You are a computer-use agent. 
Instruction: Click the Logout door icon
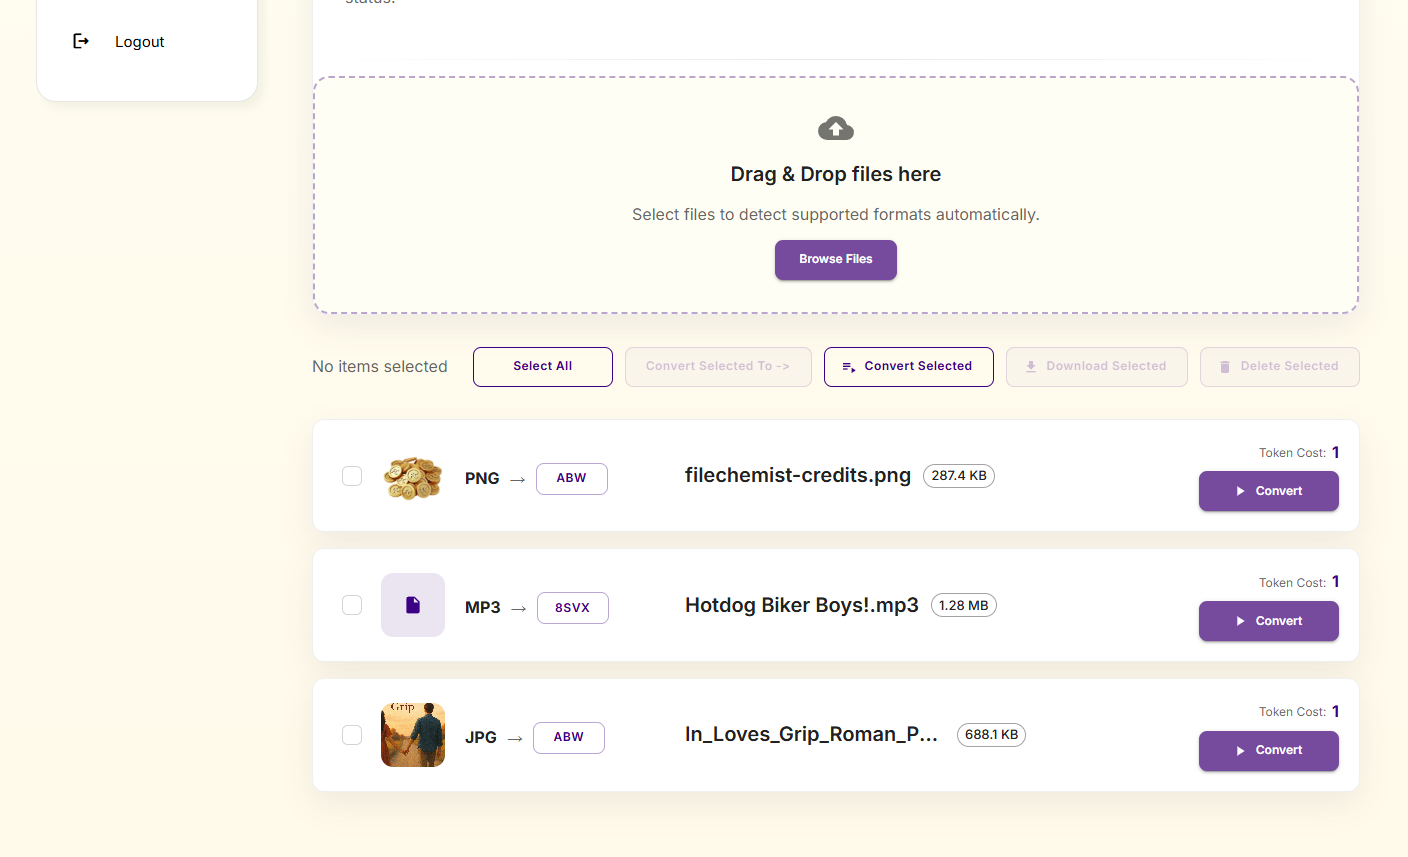[81, 41]
